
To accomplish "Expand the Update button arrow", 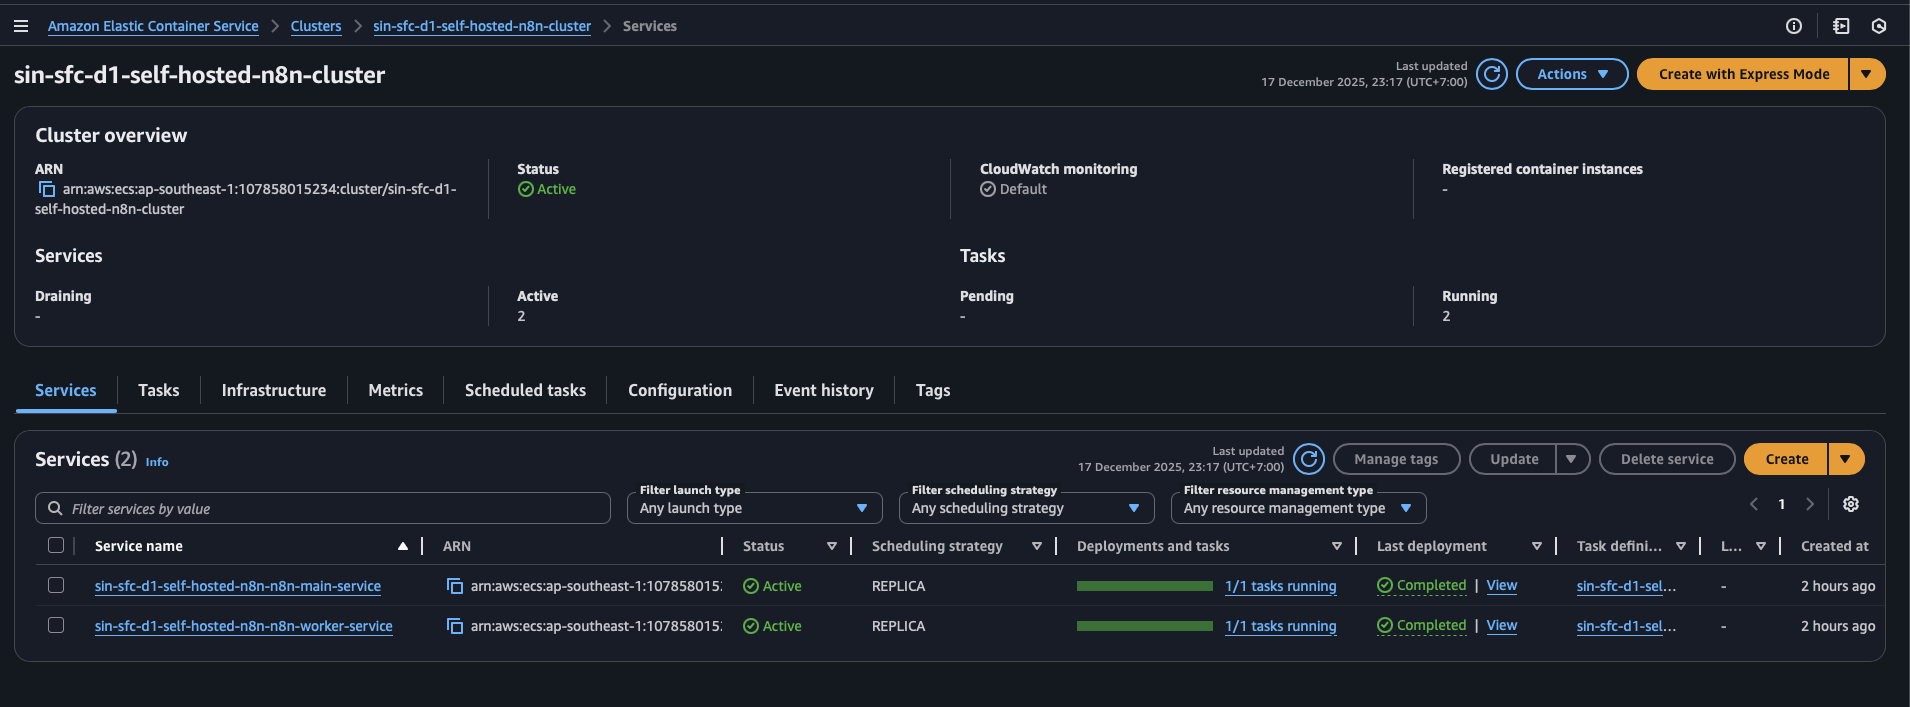I will (x=1572, y=459).
